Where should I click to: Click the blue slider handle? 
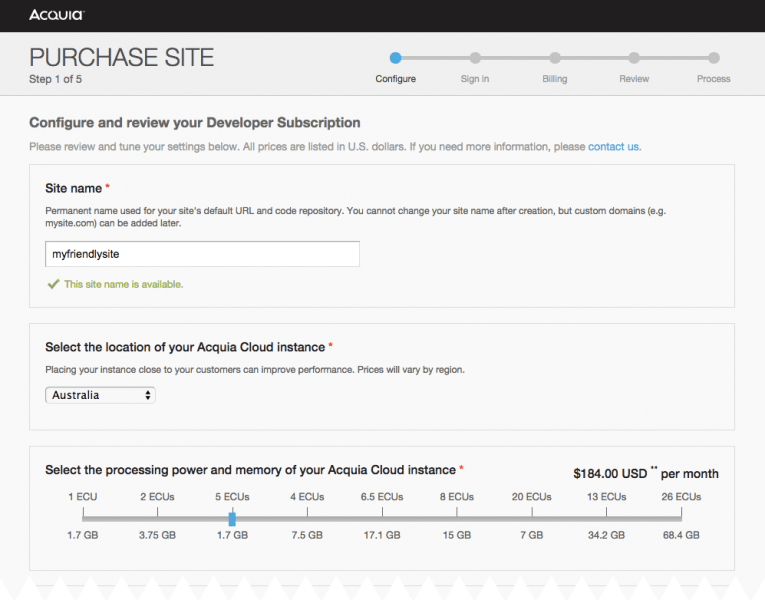(232, 518)
